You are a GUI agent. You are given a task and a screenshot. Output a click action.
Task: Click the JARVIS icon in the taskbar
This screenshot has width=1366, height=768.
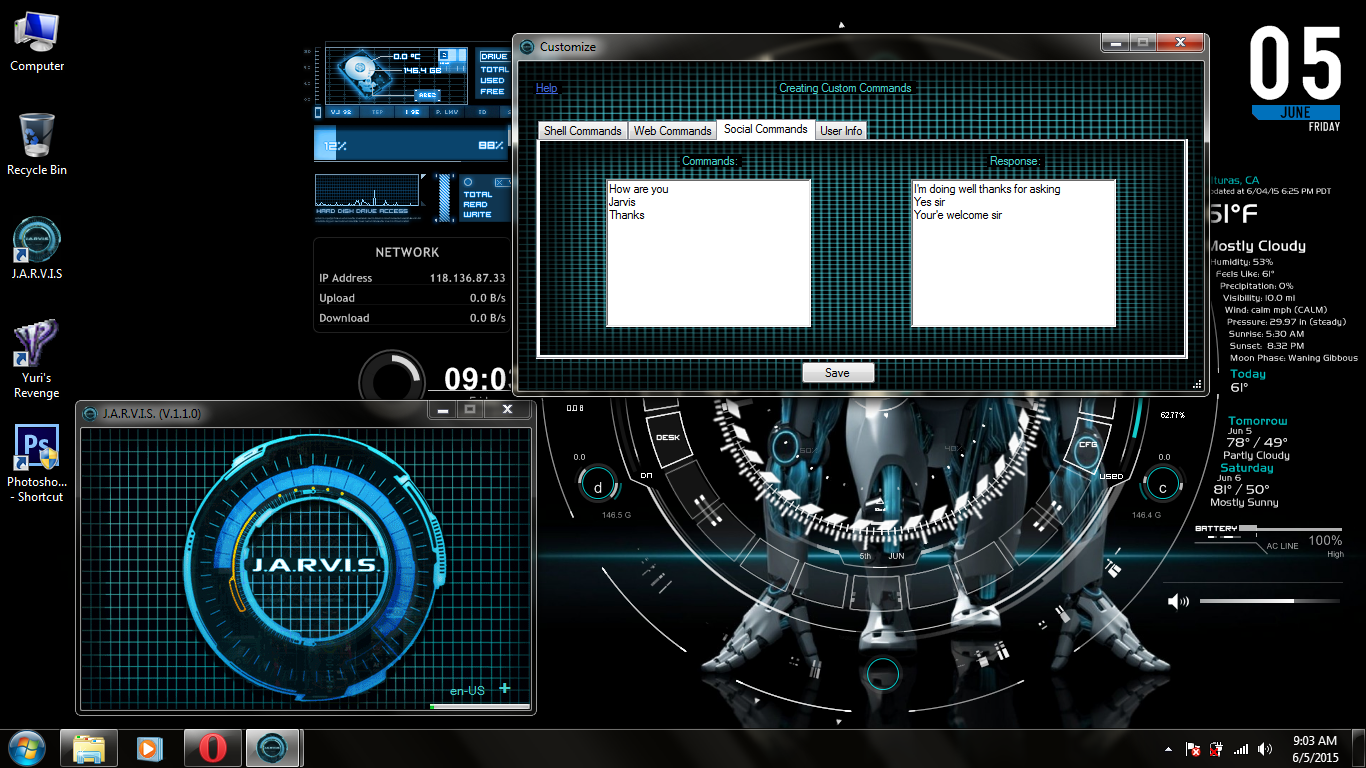point(273,747)
